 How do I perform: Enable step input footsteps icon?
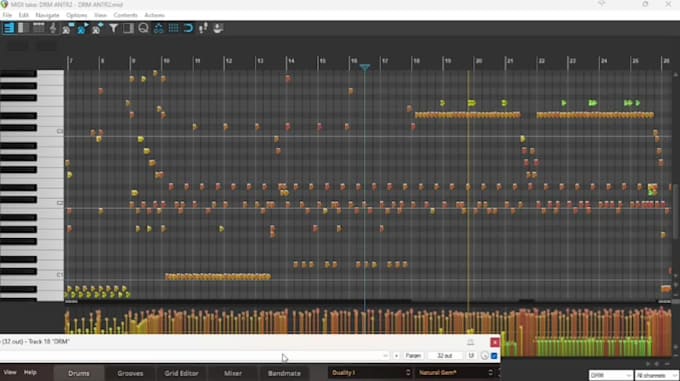[x=203, y=29]
